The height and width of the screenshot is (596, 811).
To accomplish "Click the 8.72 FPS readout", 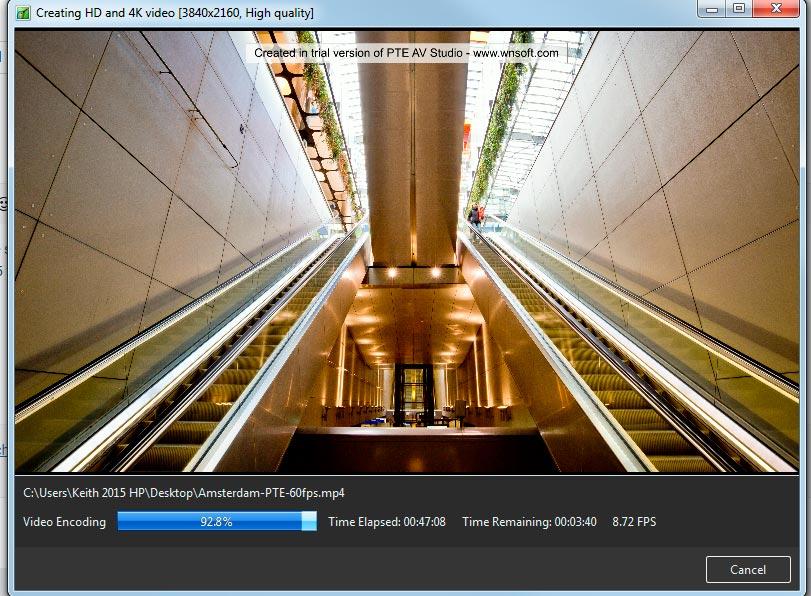I will point(634,522).
